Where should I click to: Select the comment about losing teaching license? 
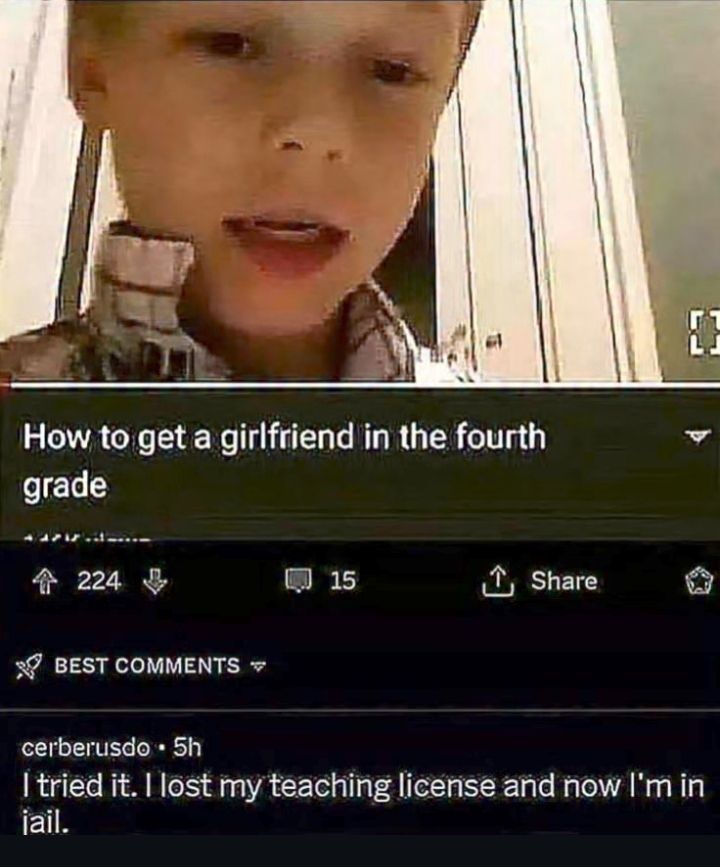coord(363,801)
